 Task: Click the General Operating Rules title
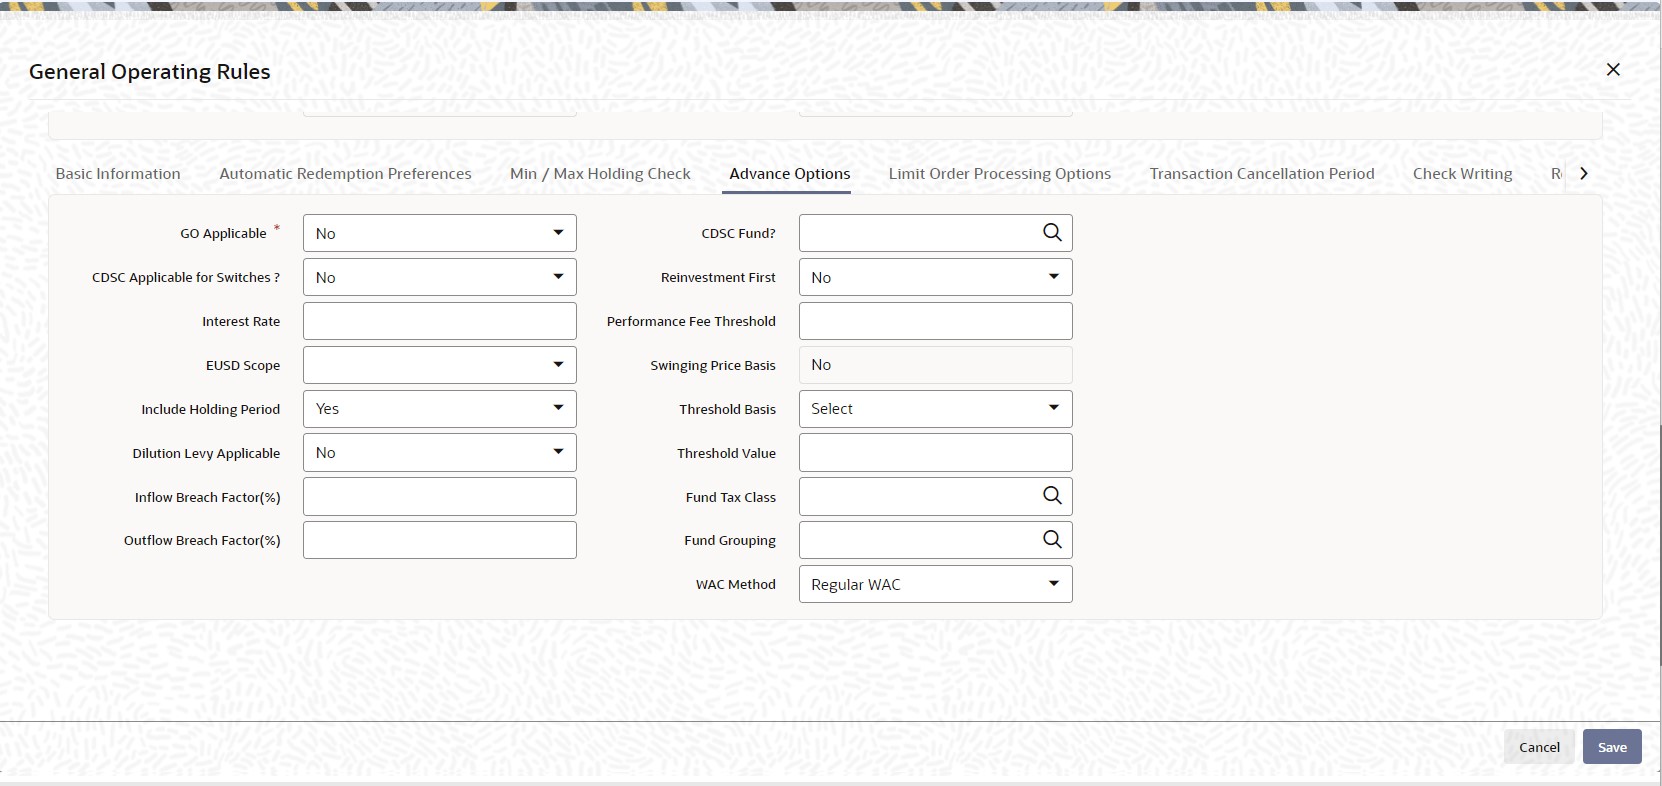[150, 72]
